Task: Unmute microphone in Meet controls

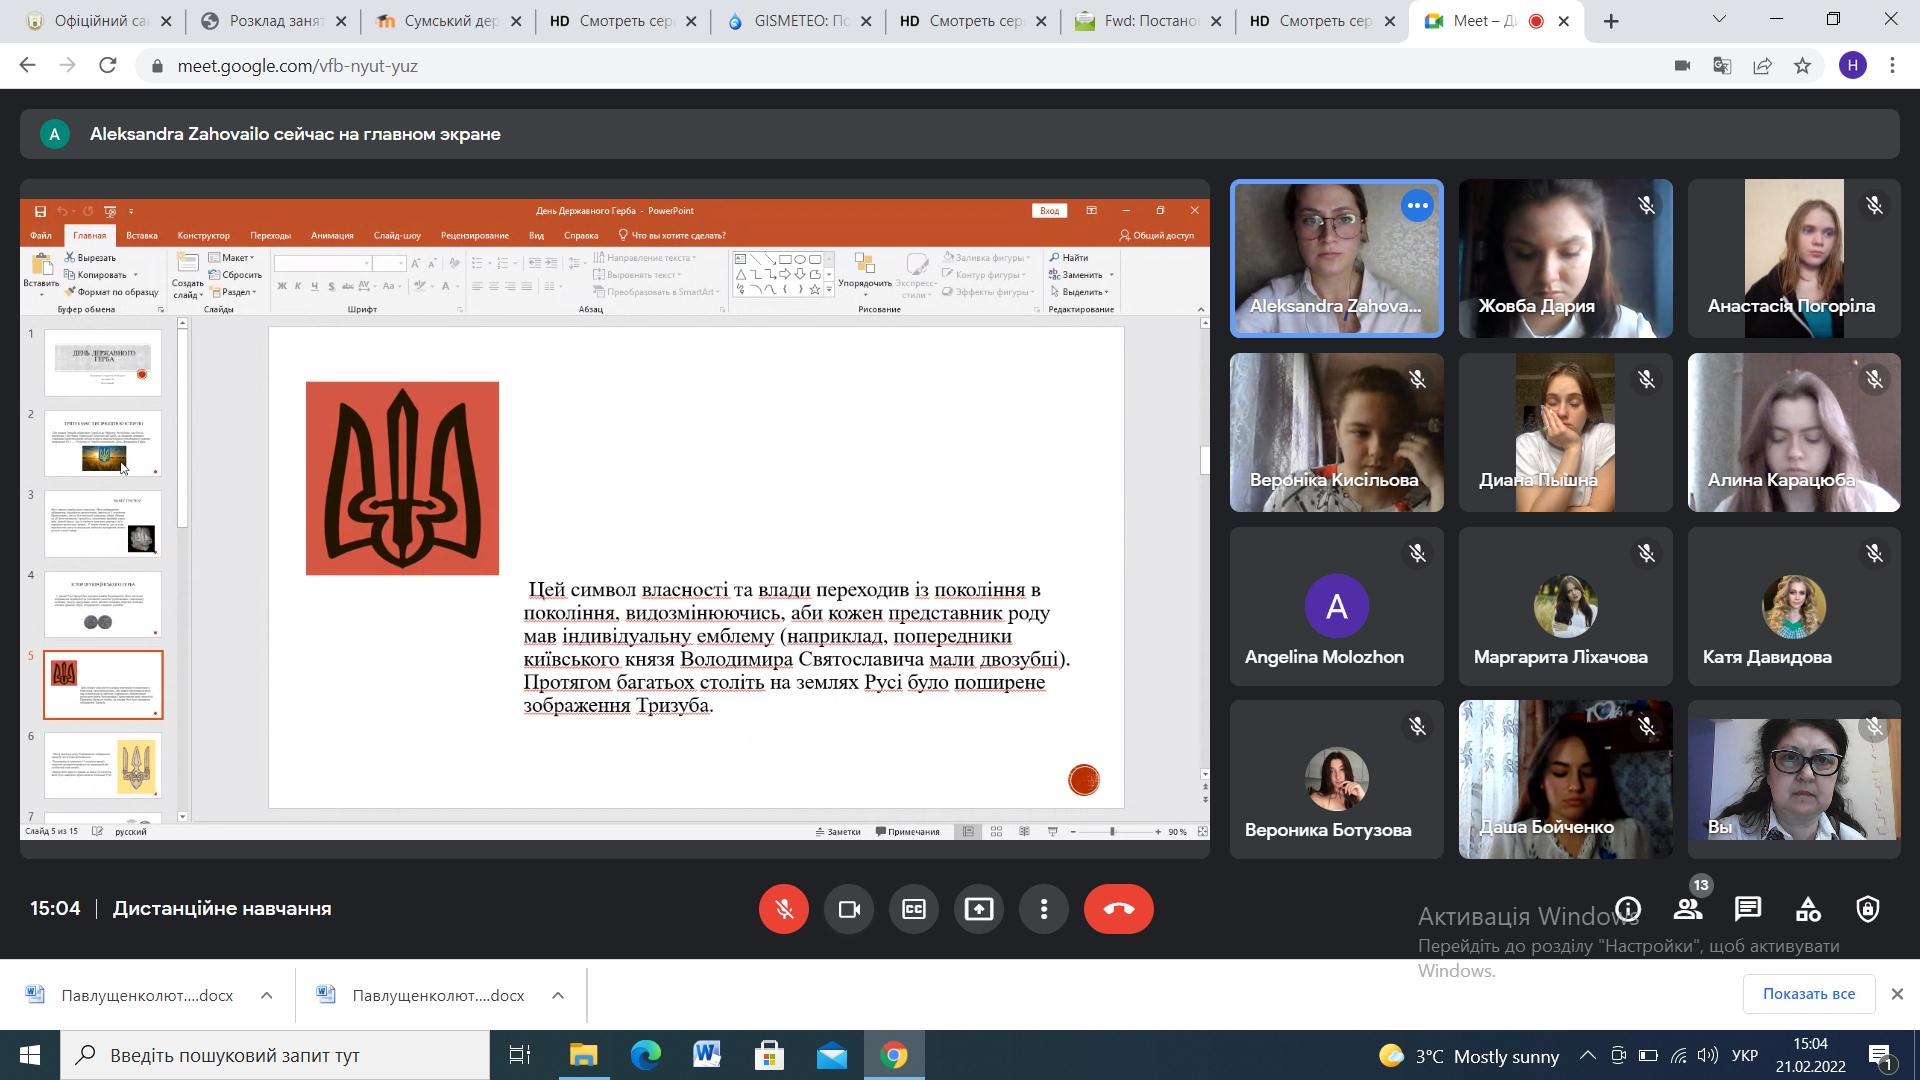Action: [784, 909]
